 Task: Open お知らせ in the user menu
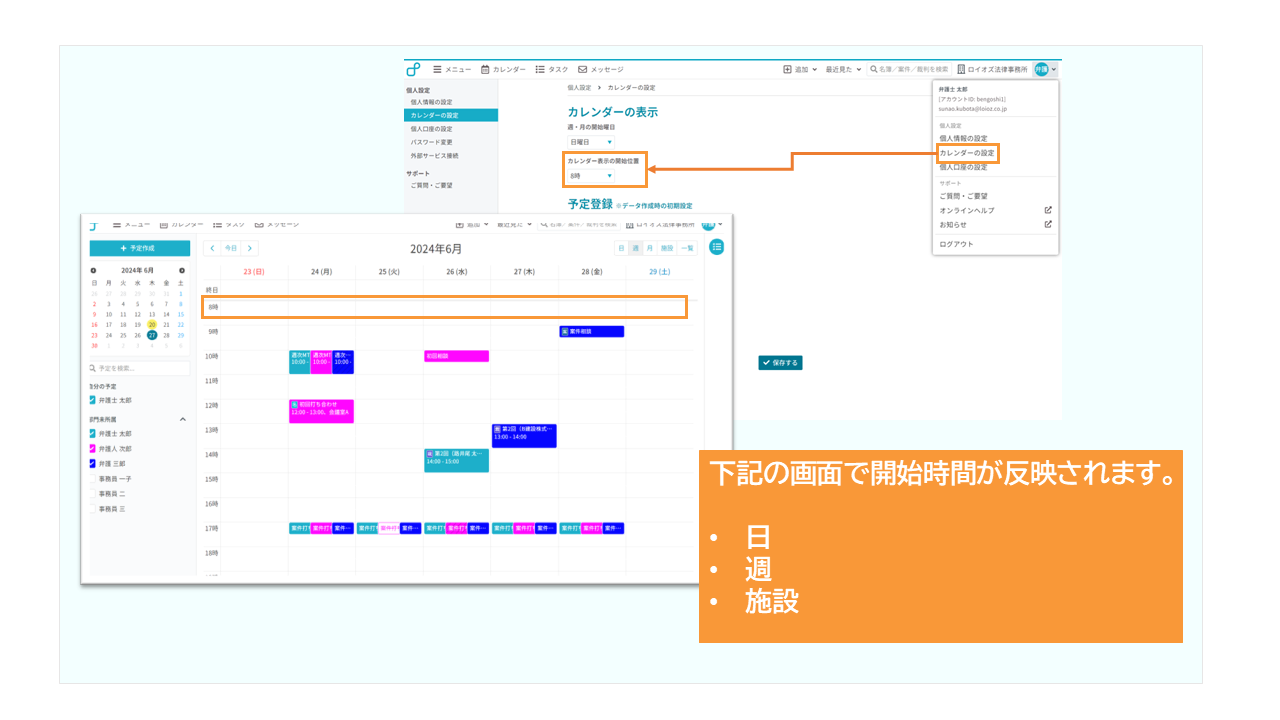coord(953,224)
